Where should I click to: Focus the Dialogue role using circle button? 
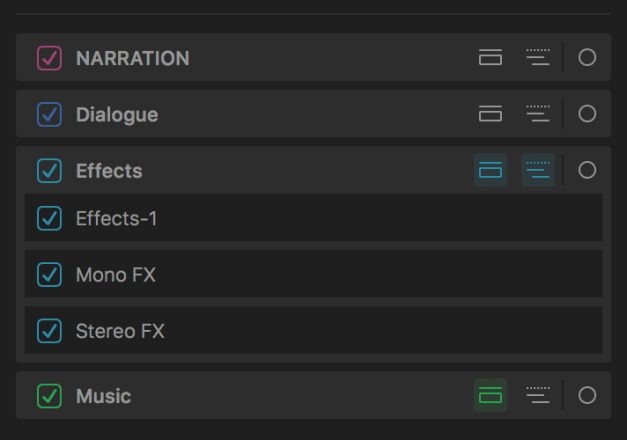pyautogui.click(x=587, y=114)
